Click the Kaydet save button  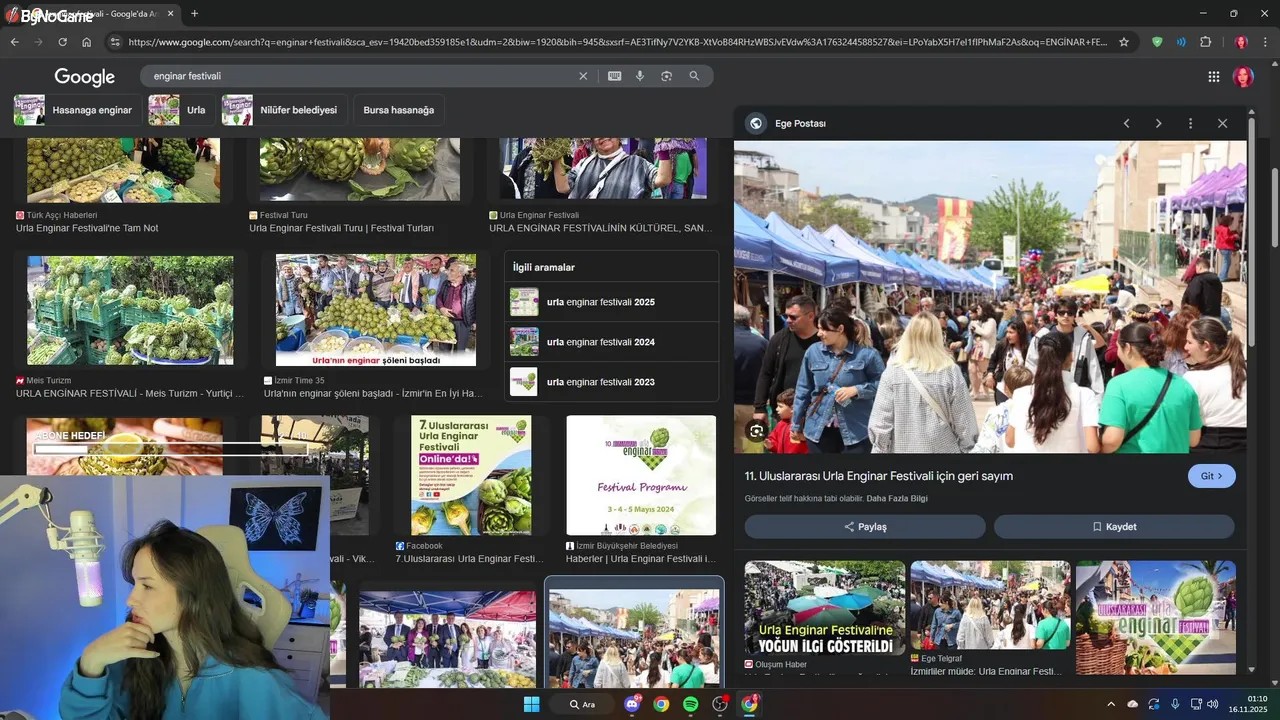tap(1114, 527)
